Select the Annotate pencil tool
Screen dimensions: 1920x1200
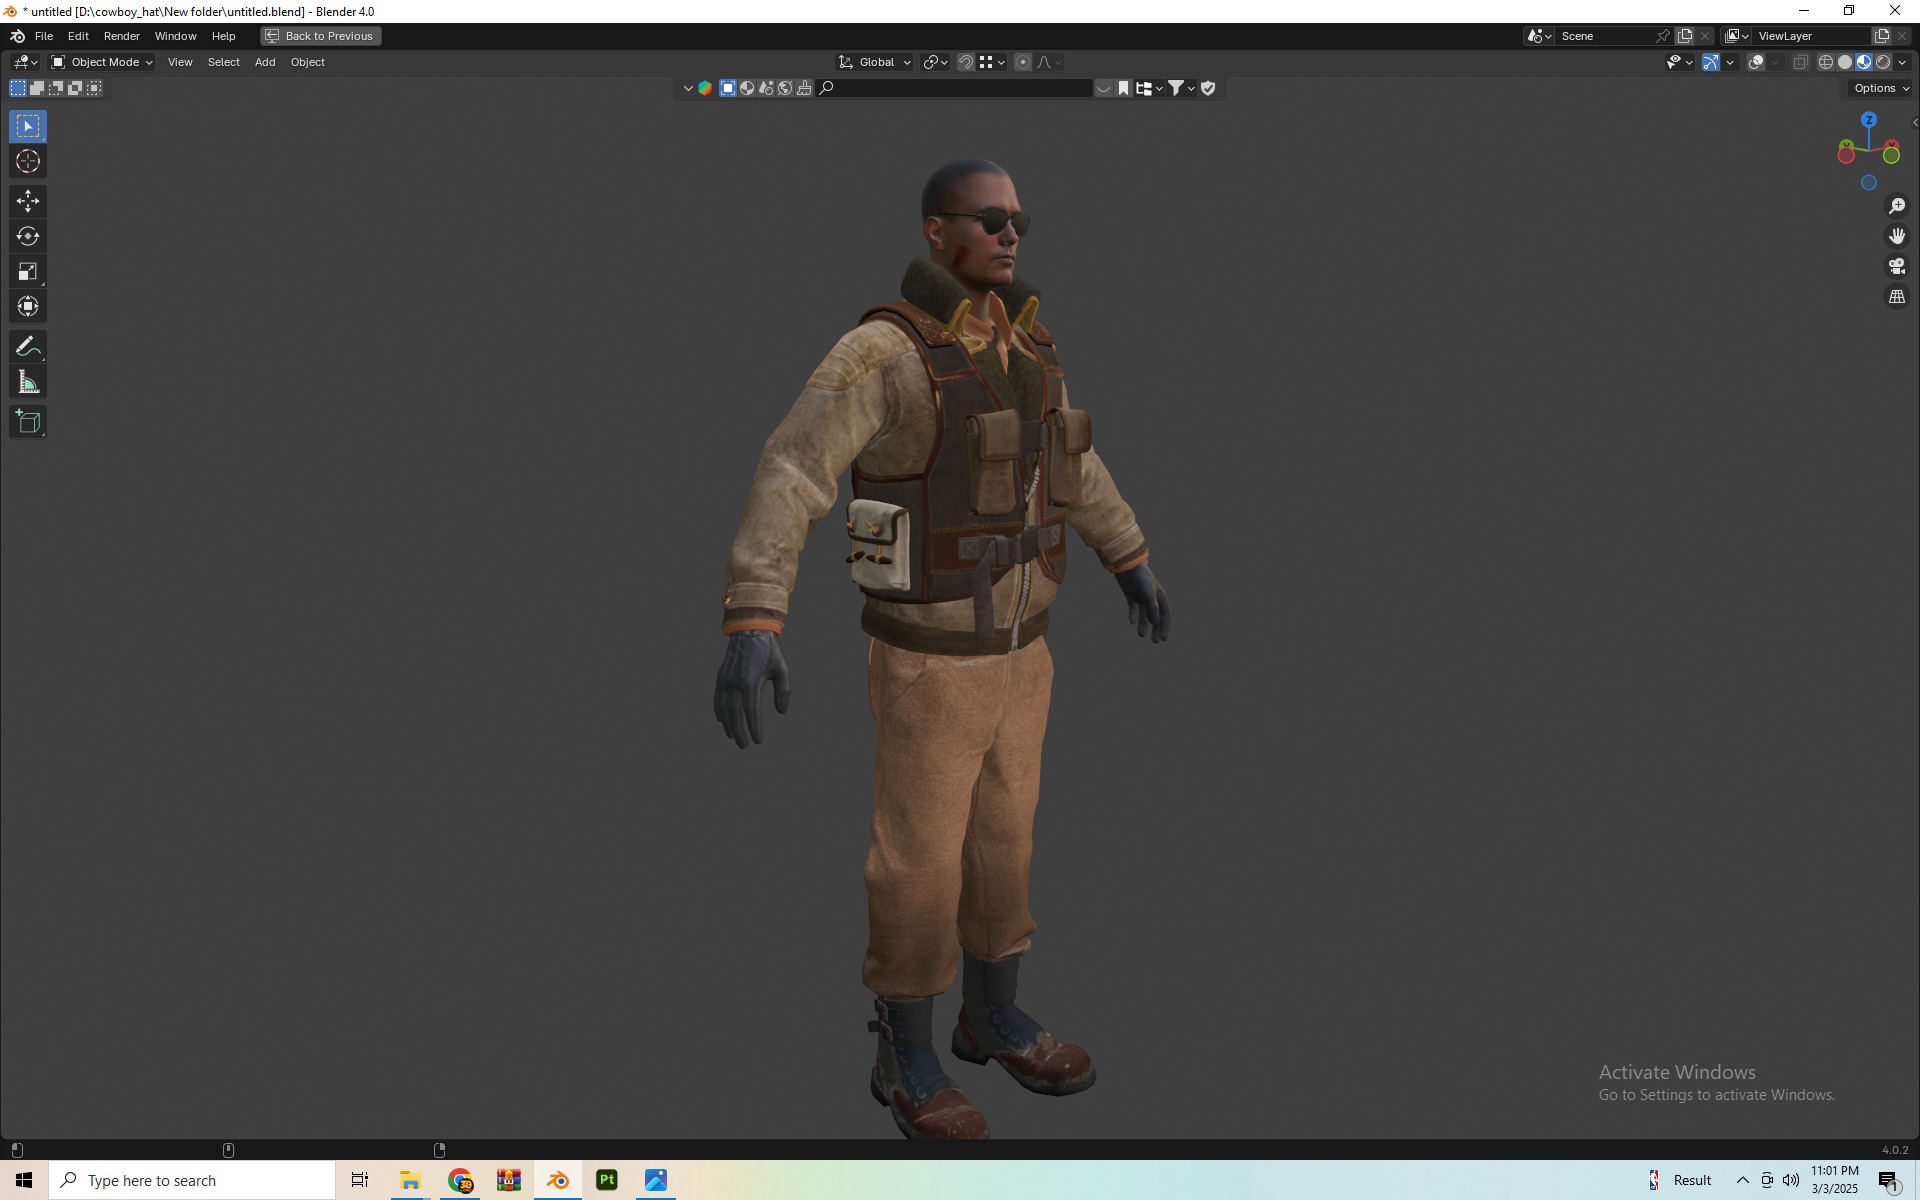click(x=28, y=347)
